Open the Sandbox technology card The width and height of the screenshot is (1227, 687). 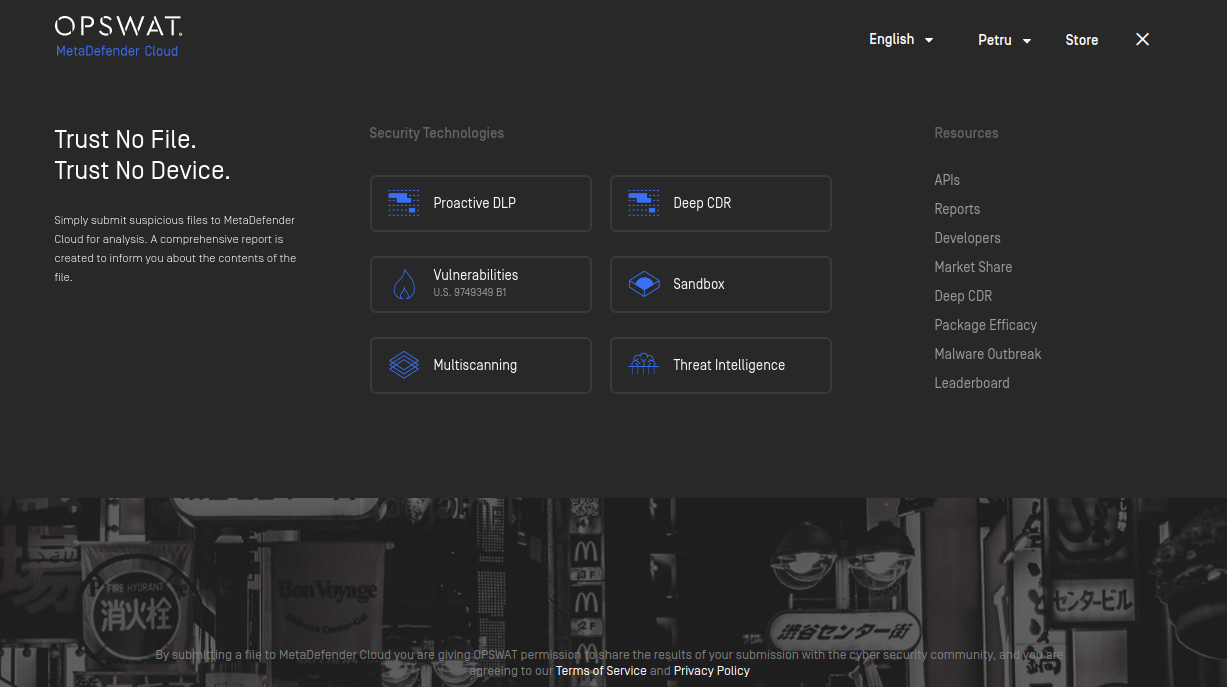pos(721,284)
